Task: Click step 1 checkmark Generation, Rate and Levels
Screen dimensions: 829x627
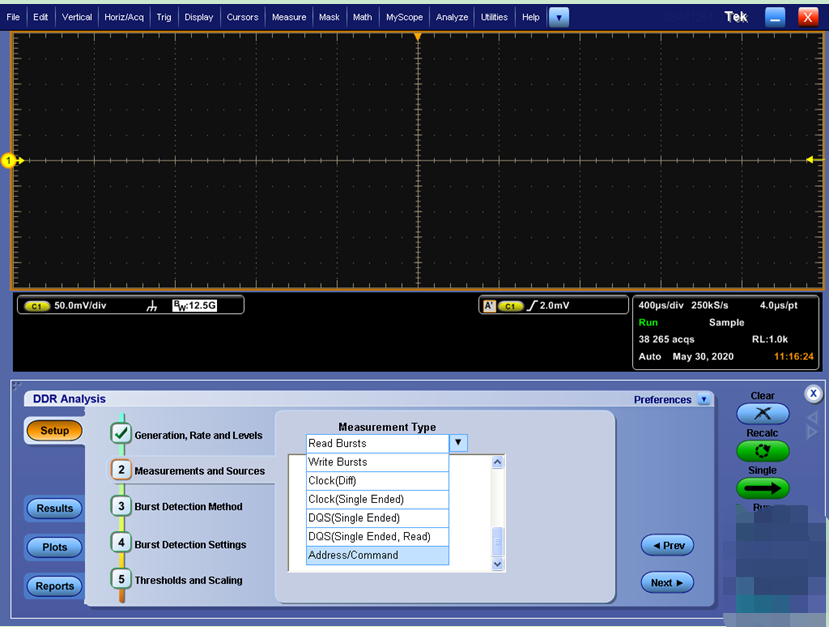Action: 121,434
